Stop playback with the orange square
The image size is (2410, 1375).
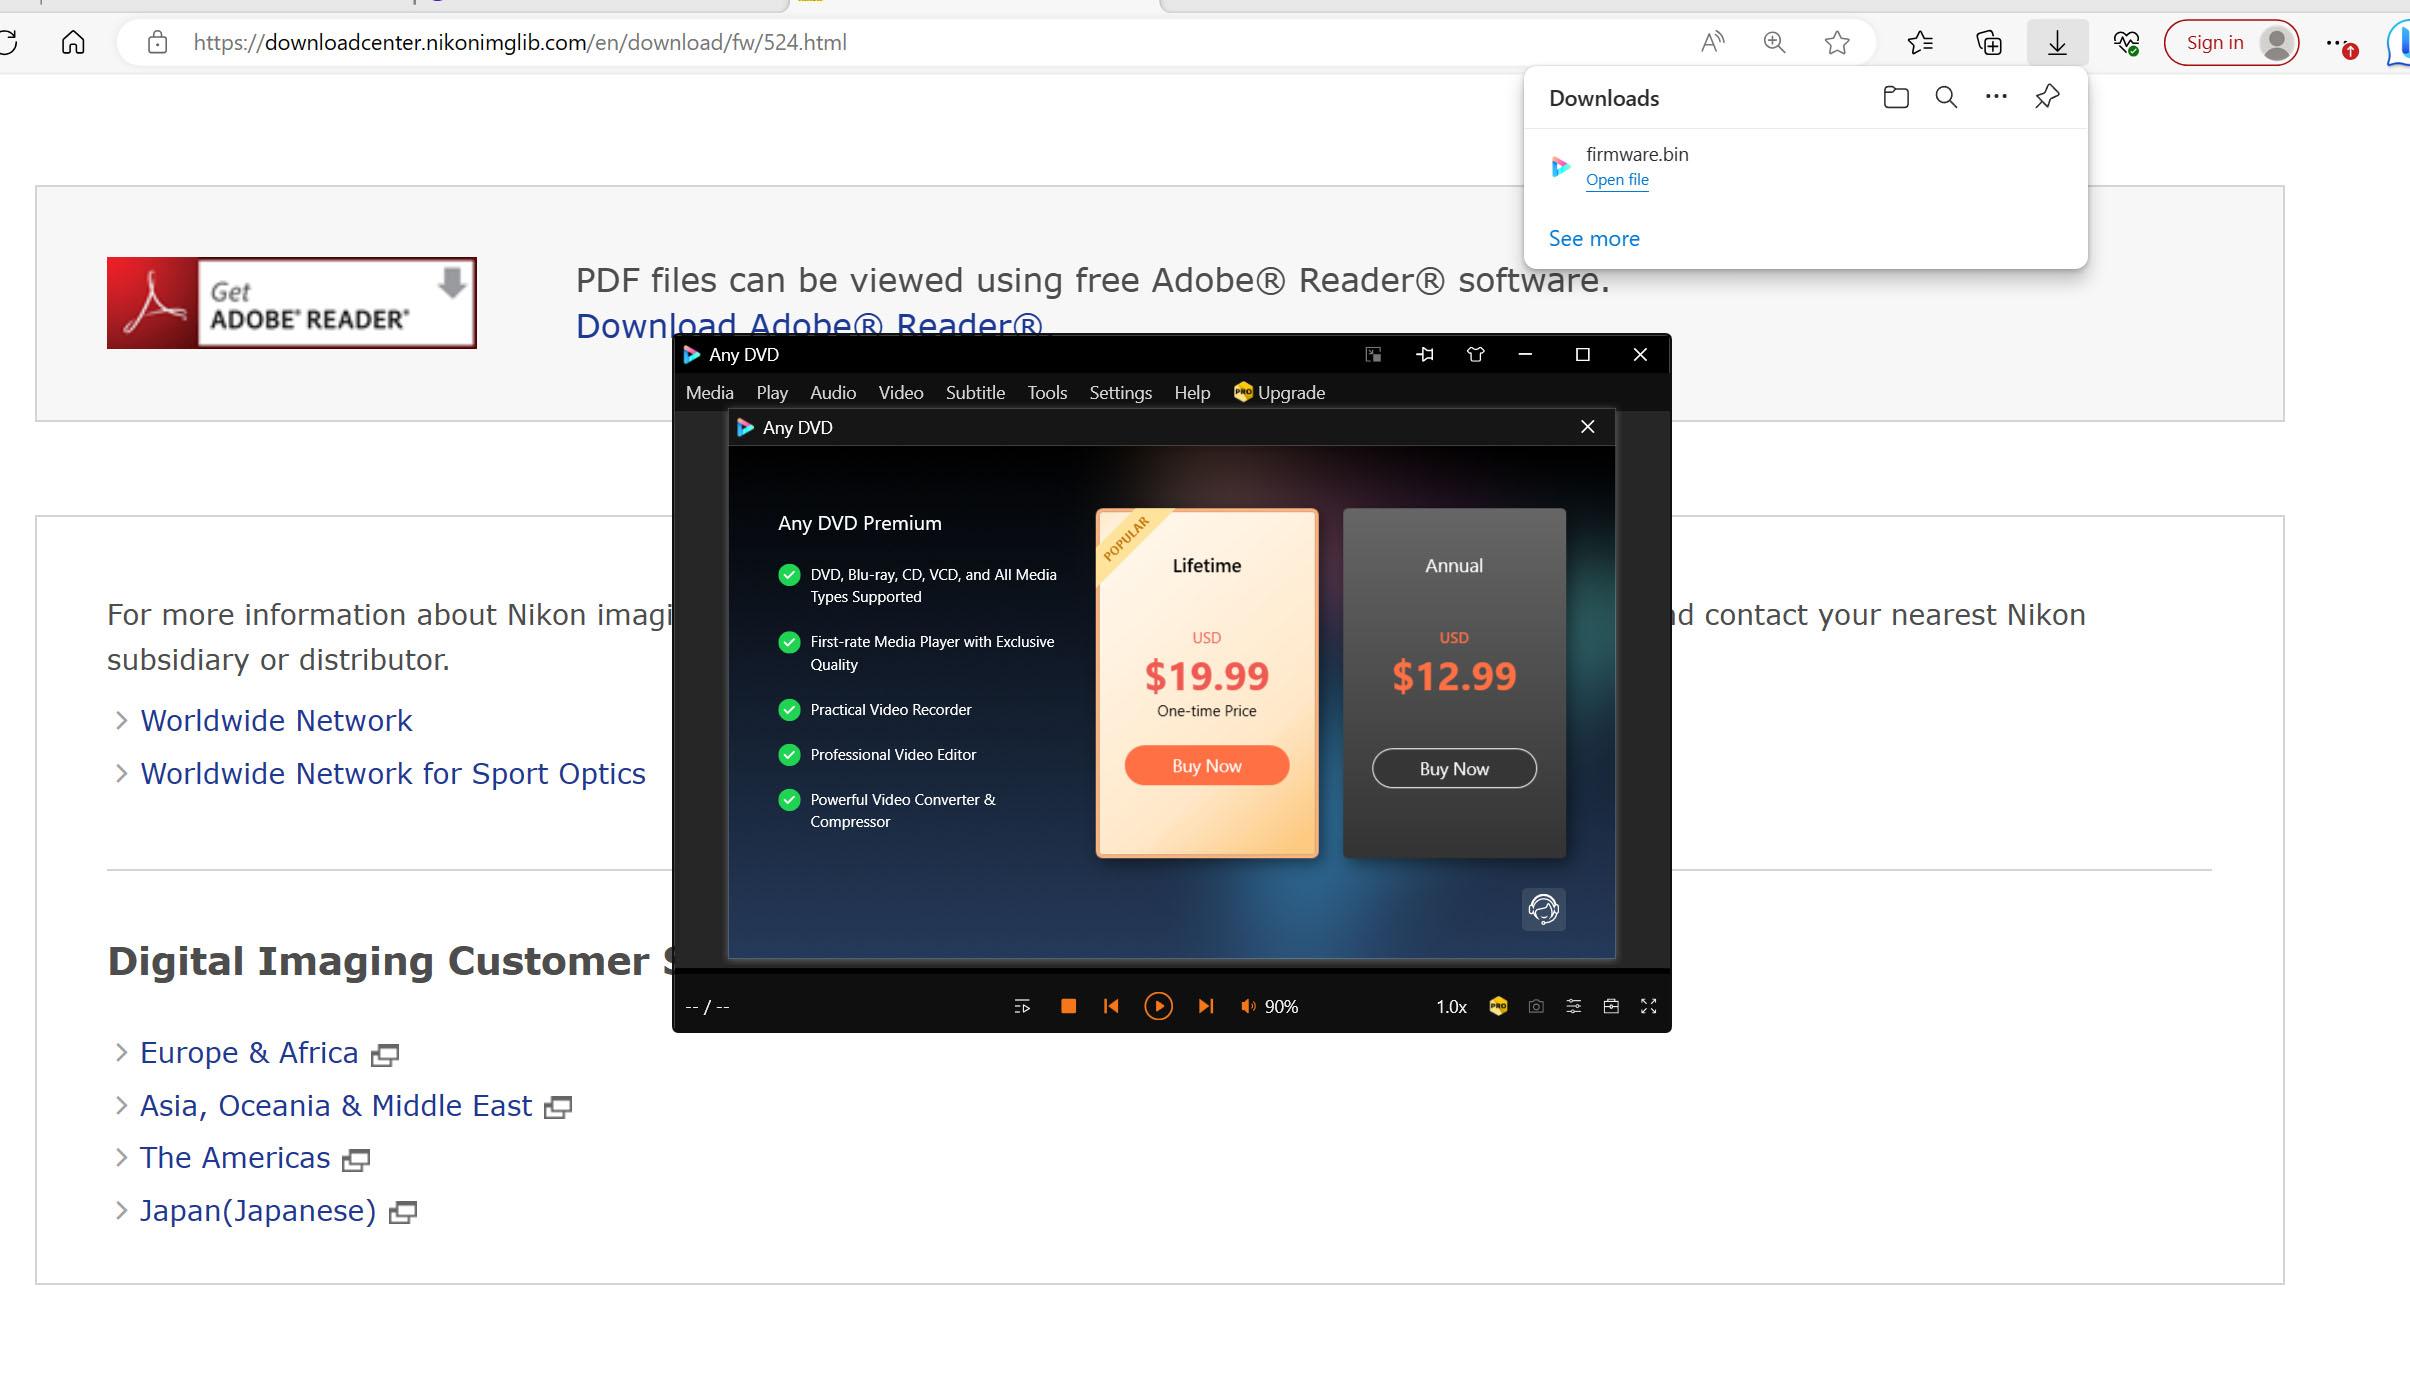click(x=1068, y=1006)
